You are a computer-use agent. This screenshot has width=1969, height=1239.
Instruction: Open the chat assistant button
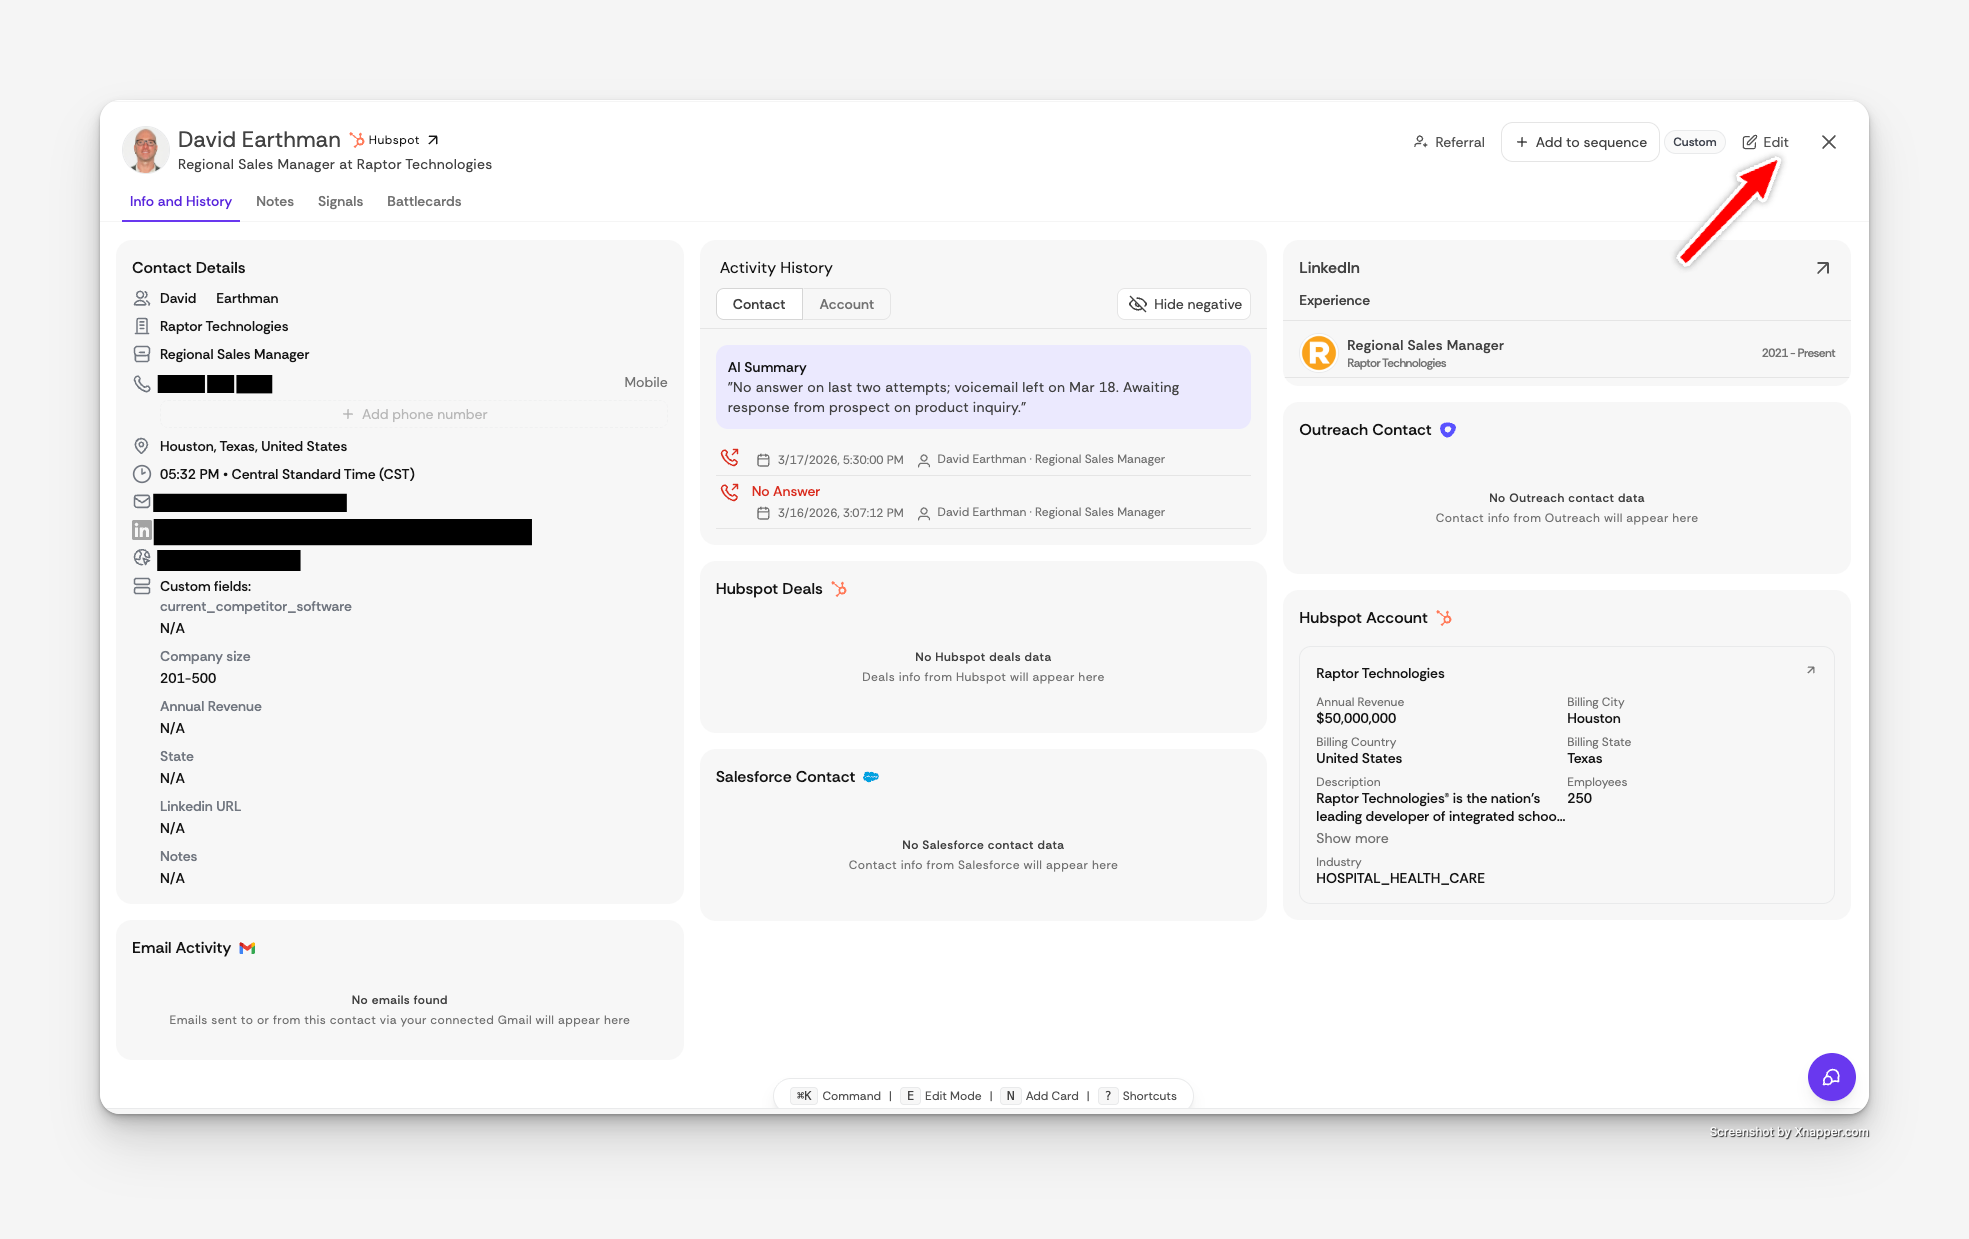point(1831,1077)
